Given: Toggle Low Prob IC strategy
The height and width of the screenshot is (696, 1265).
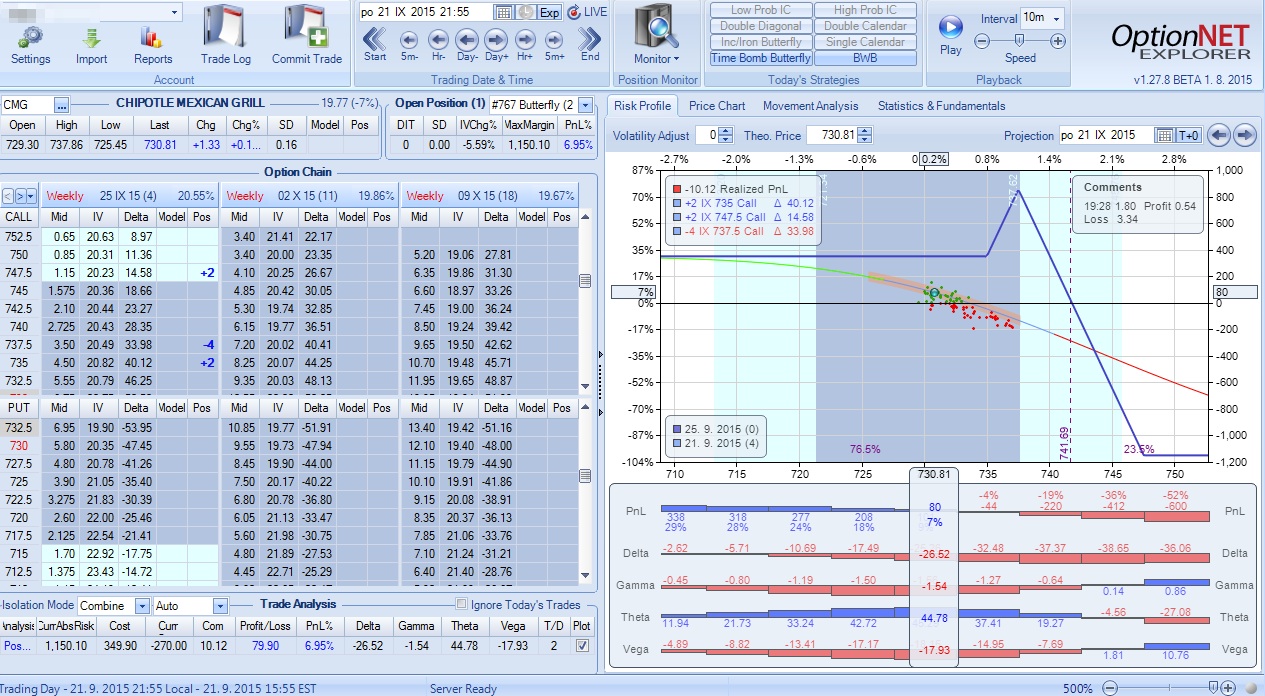Looking at the screenshot, I should (761, 10).
